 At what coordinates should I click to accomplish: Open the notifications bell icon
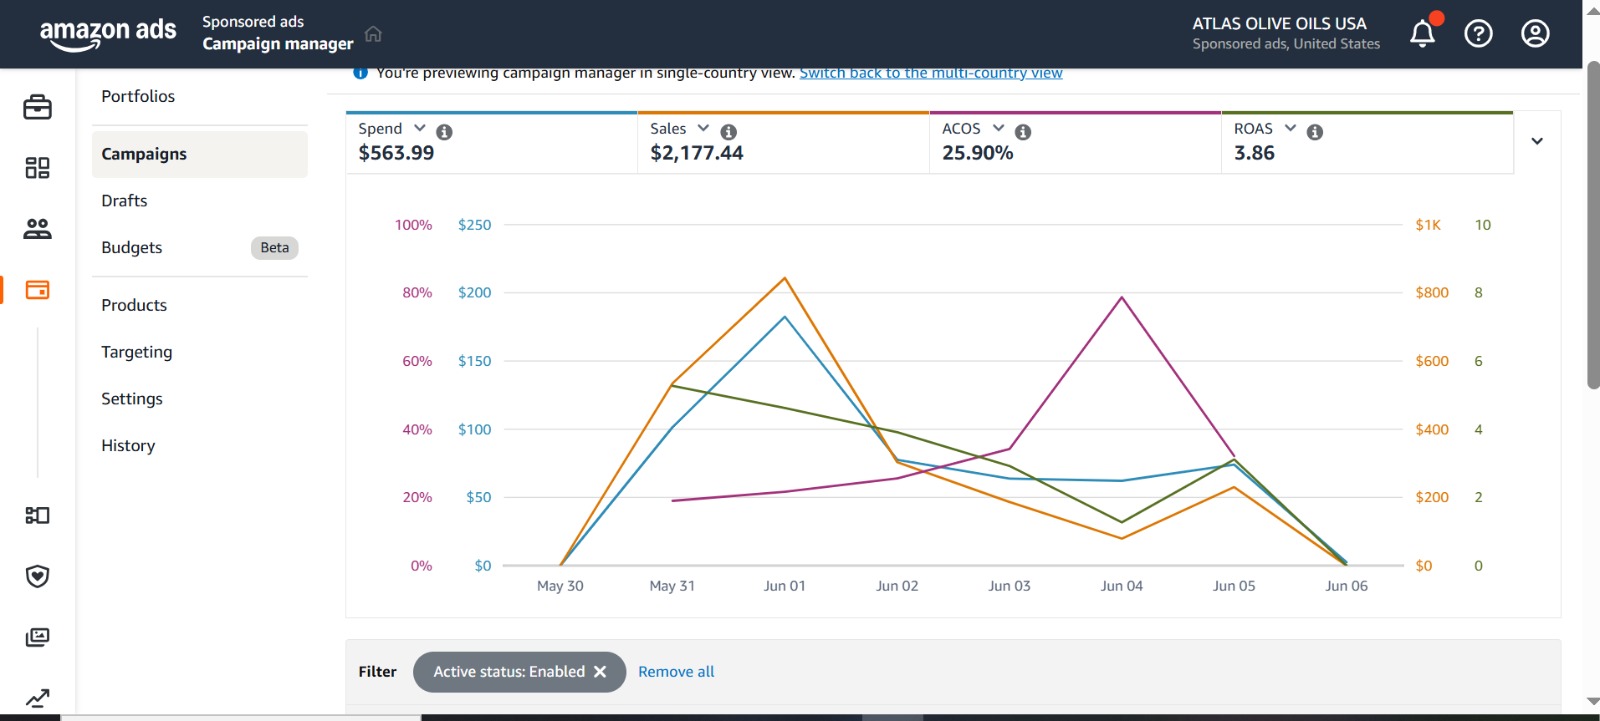pos(1422,34)
